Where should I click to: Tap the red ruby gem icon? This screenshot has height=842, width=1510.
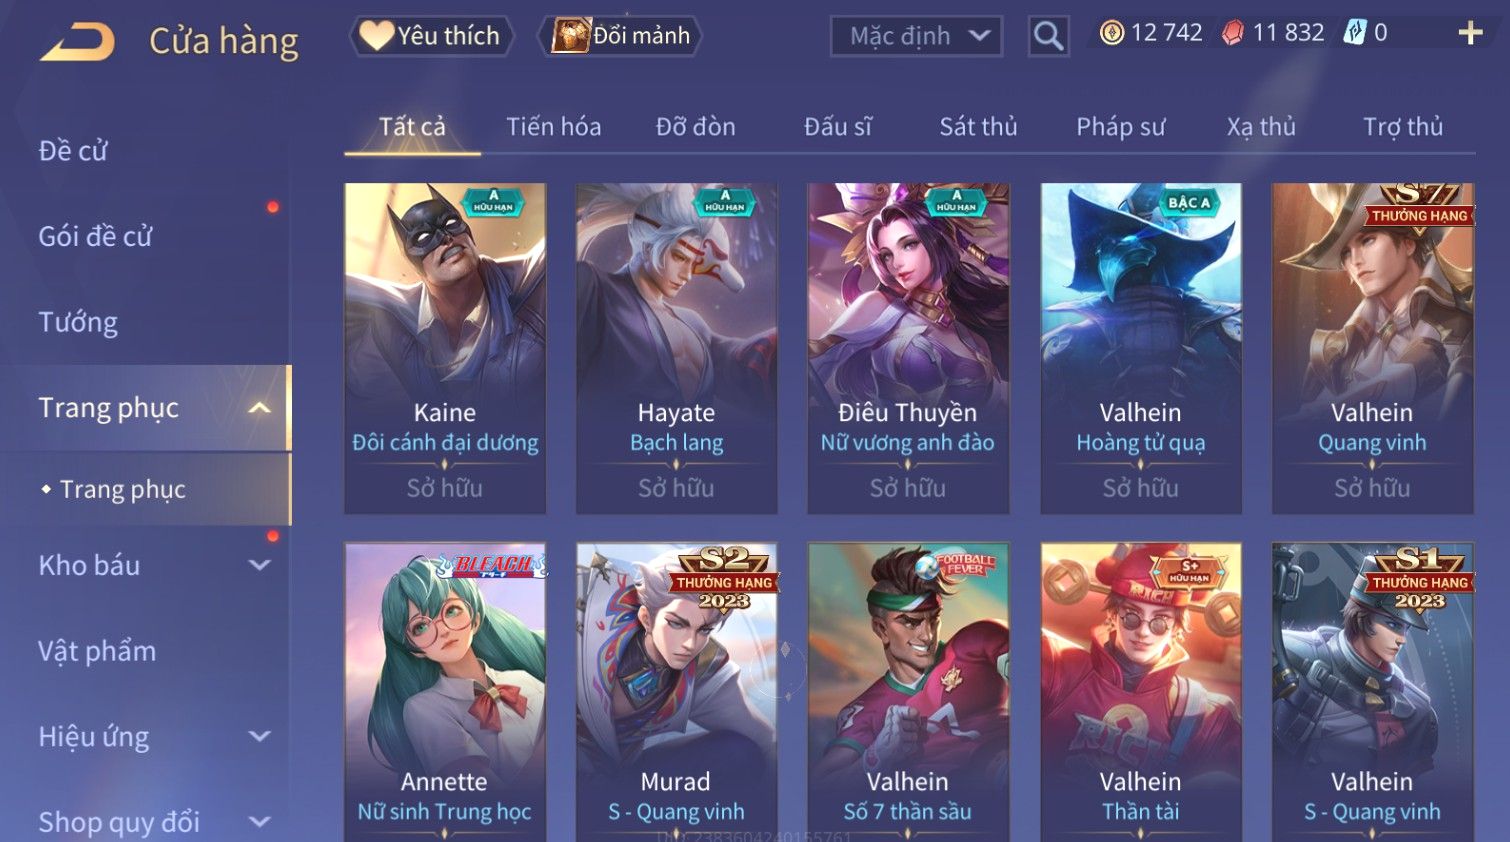click(x=1232, y=33)
